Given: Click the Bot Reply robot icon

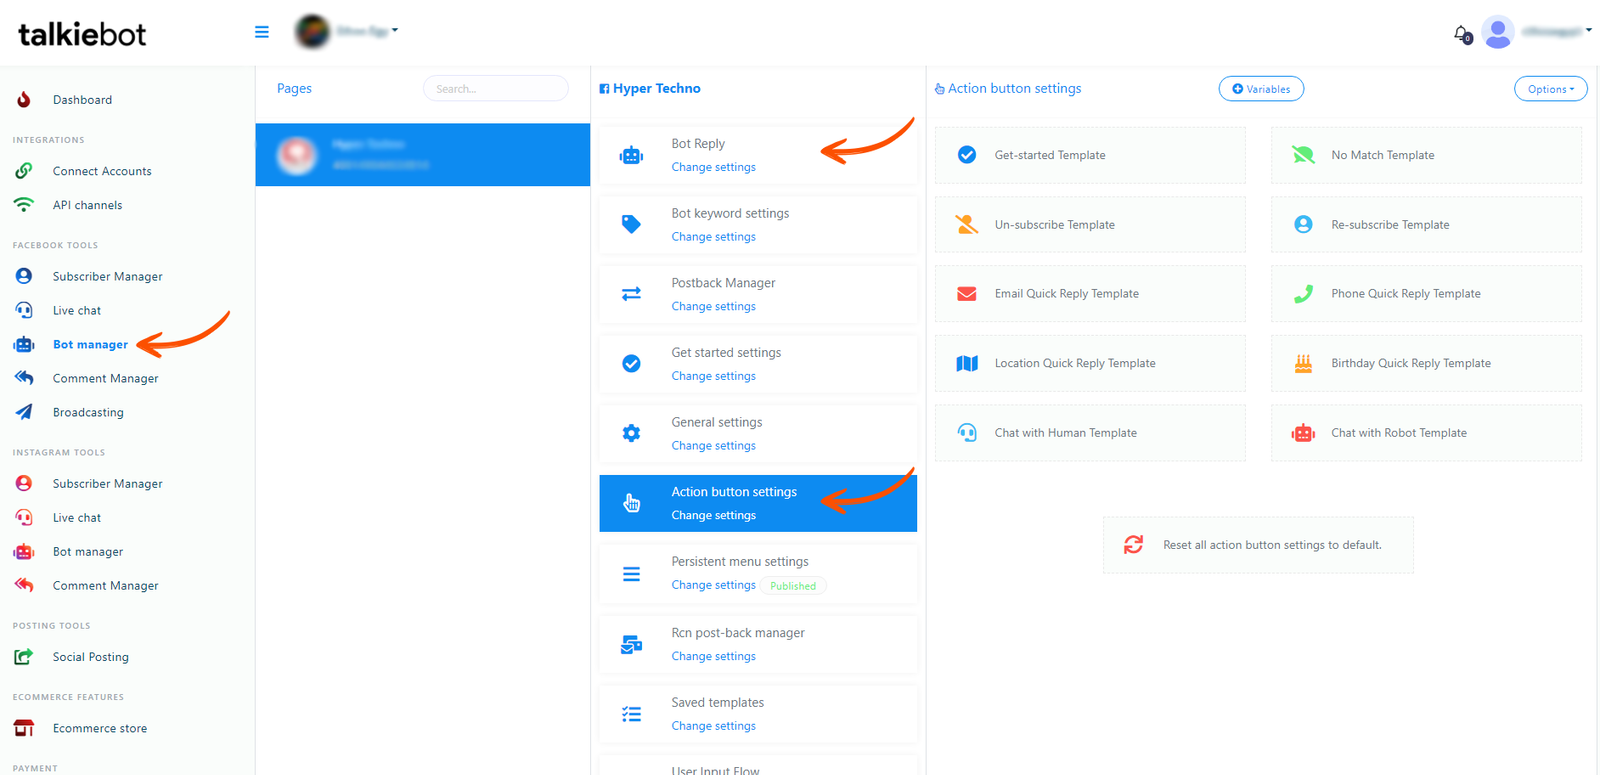Looking at the screenshot, I should 631,155.
